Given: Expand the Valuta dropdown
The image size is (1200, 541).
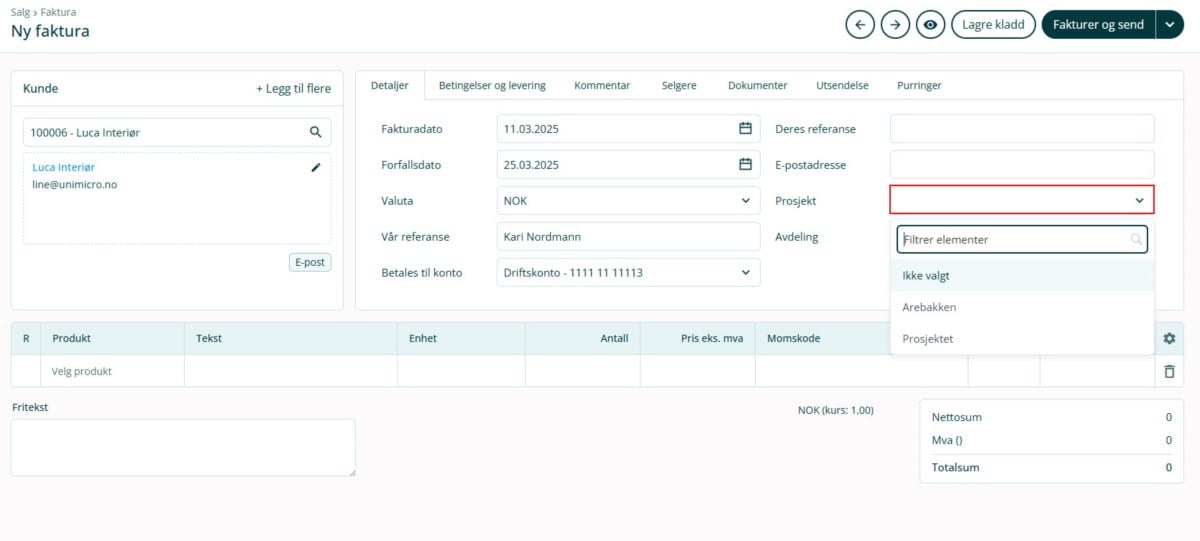Looking at the screenshot, I should 745,201.
